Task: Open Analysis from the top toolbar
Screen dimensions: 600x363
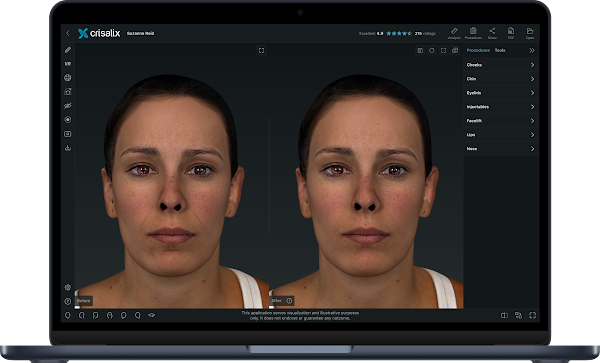Action: (x=454, y=33)
